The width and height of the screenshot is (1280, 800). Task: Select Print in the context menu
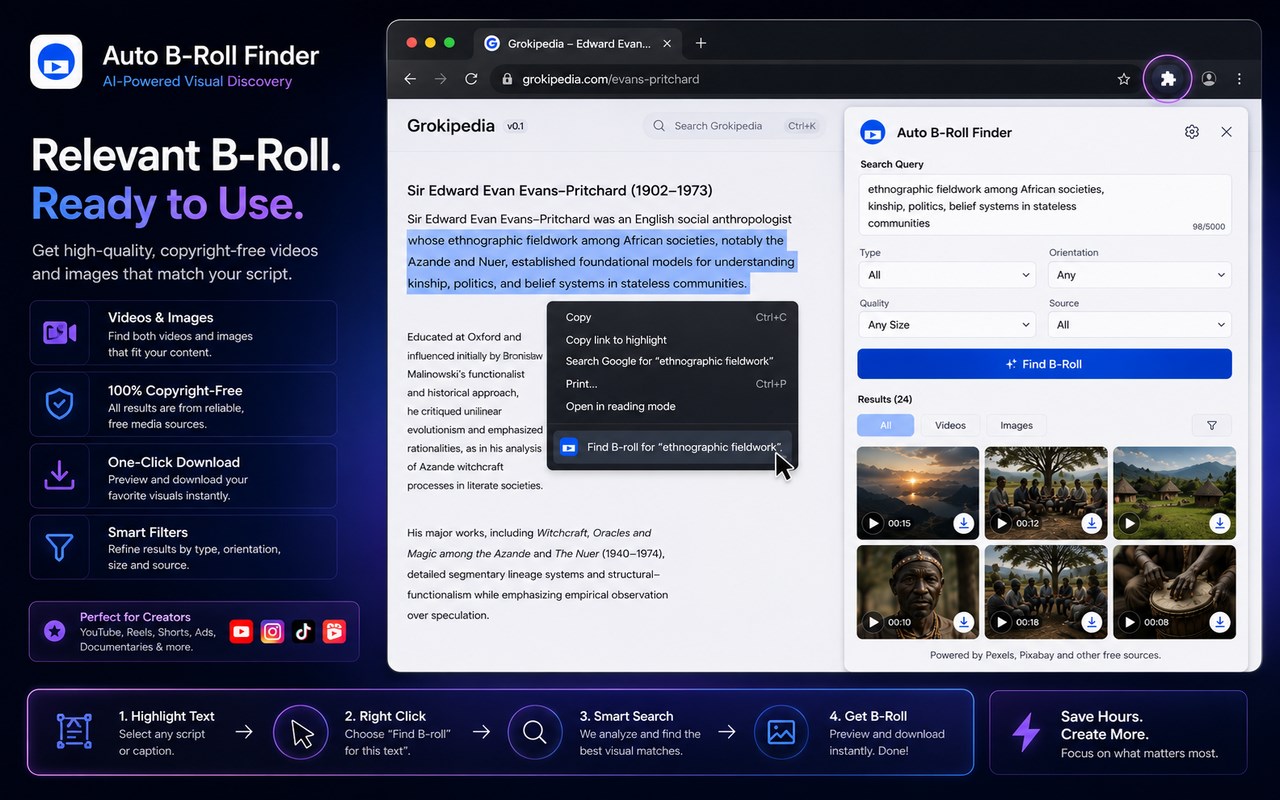tap(672, 384)
